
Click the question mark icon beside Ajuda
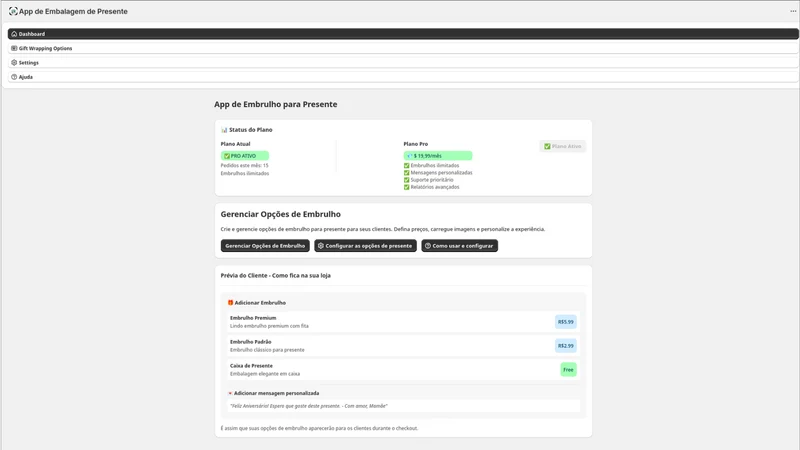[14, 77]
